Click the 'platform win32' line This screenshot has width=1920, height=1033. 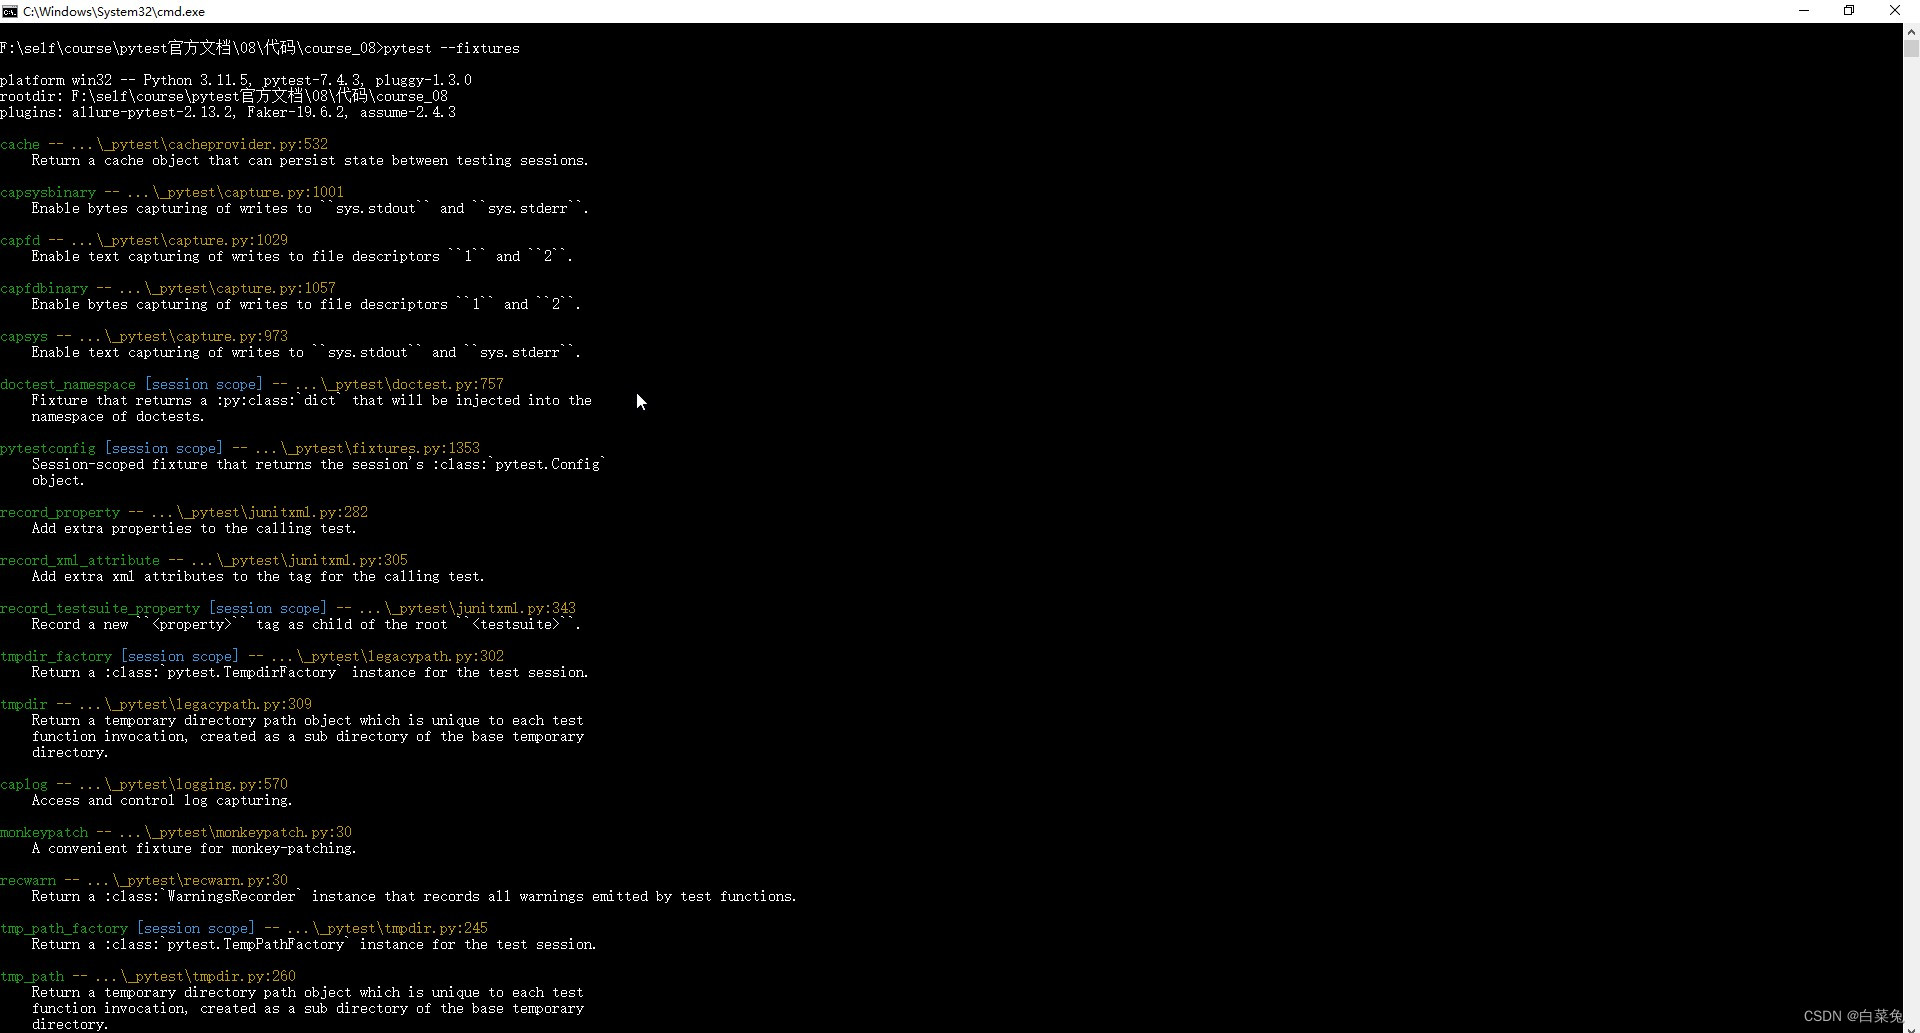pos(236,80)
